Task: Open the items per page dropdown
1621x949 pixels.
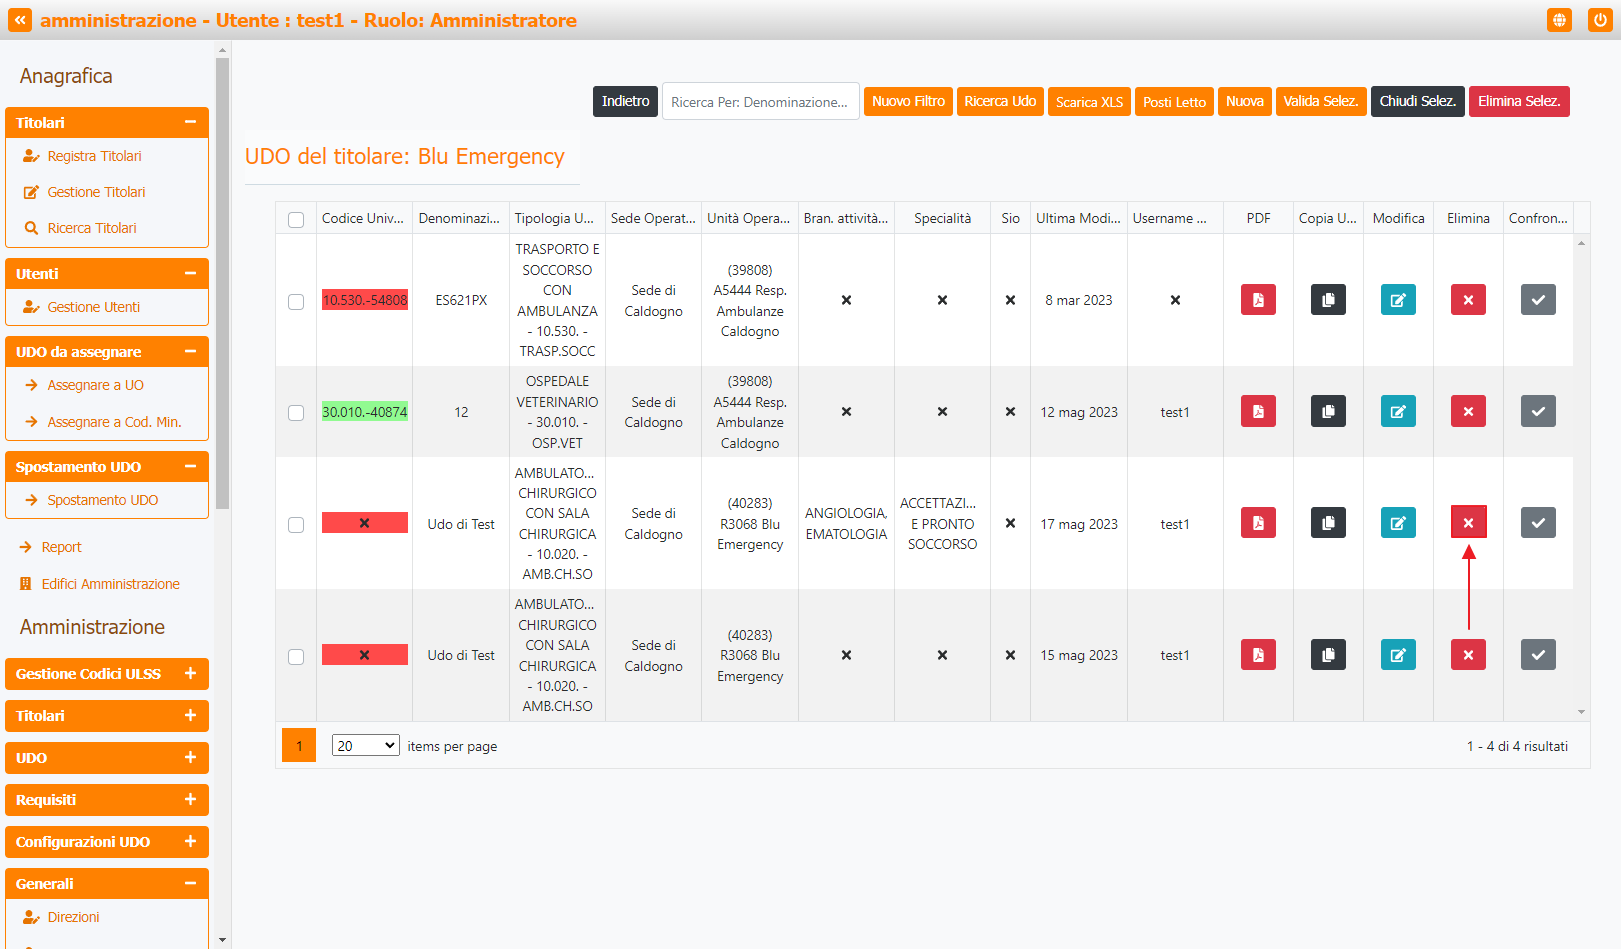Action: 365,746
